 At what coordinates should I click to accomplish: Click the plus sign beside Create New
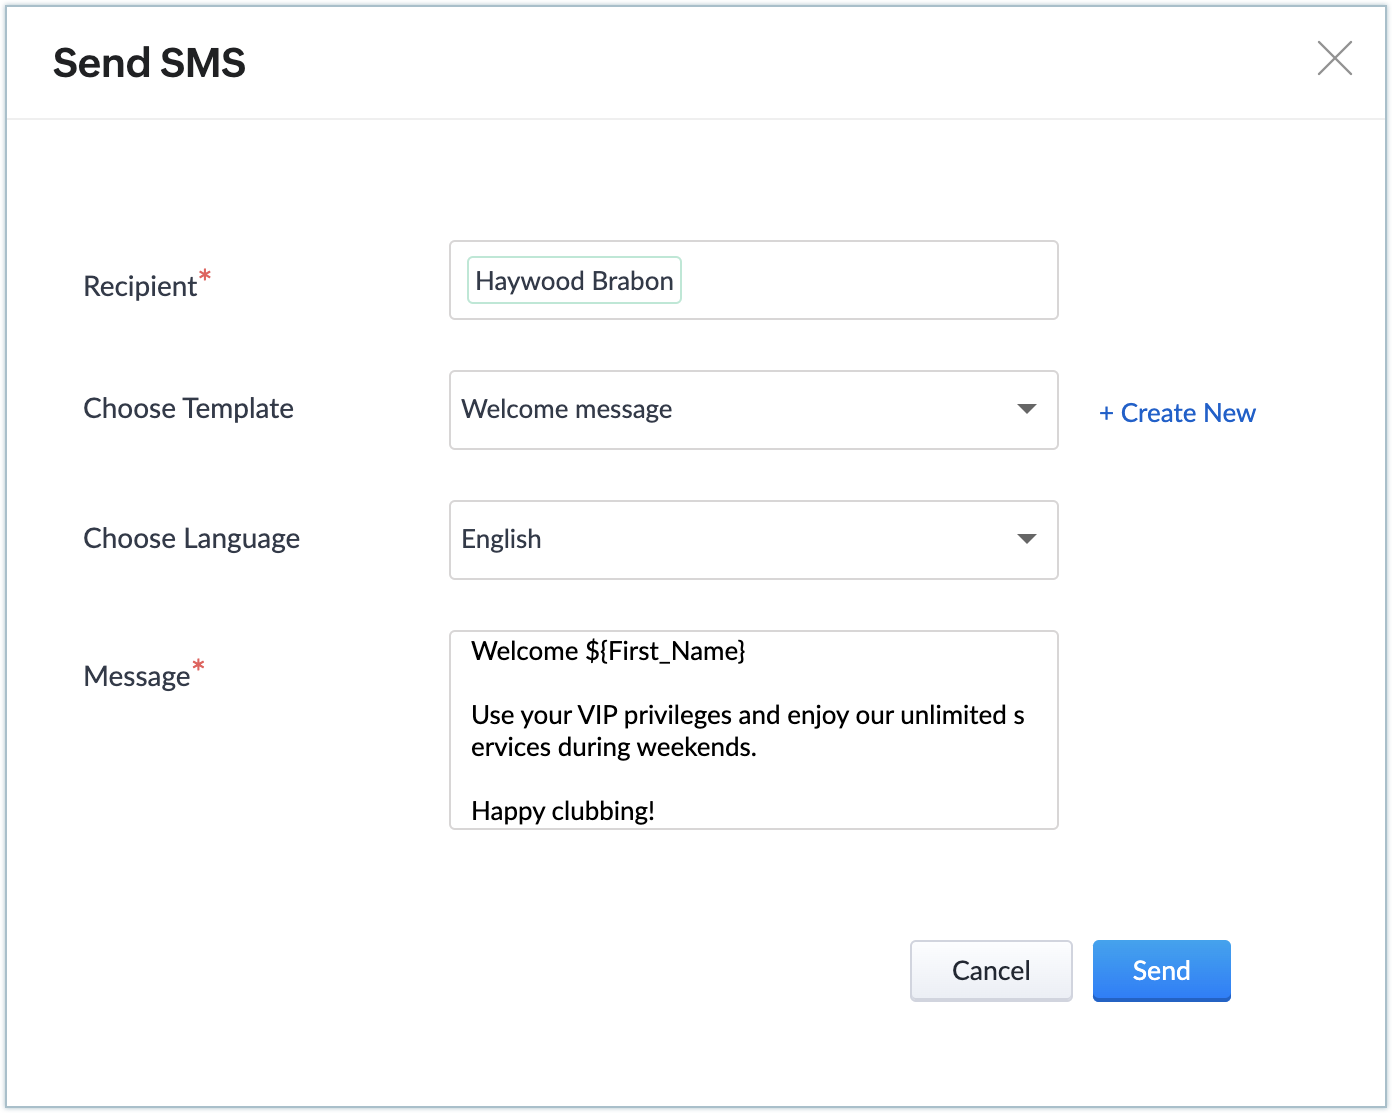pos(1106,413)
